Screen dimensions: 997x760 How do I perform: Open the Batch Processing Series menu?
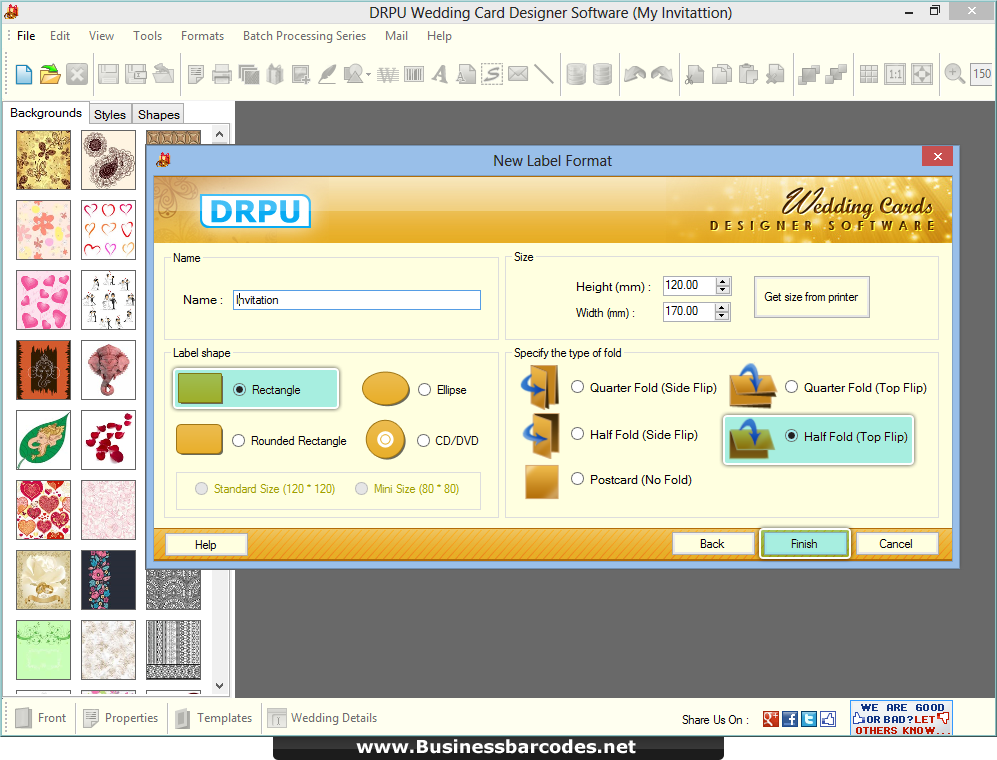click(305, 36)
